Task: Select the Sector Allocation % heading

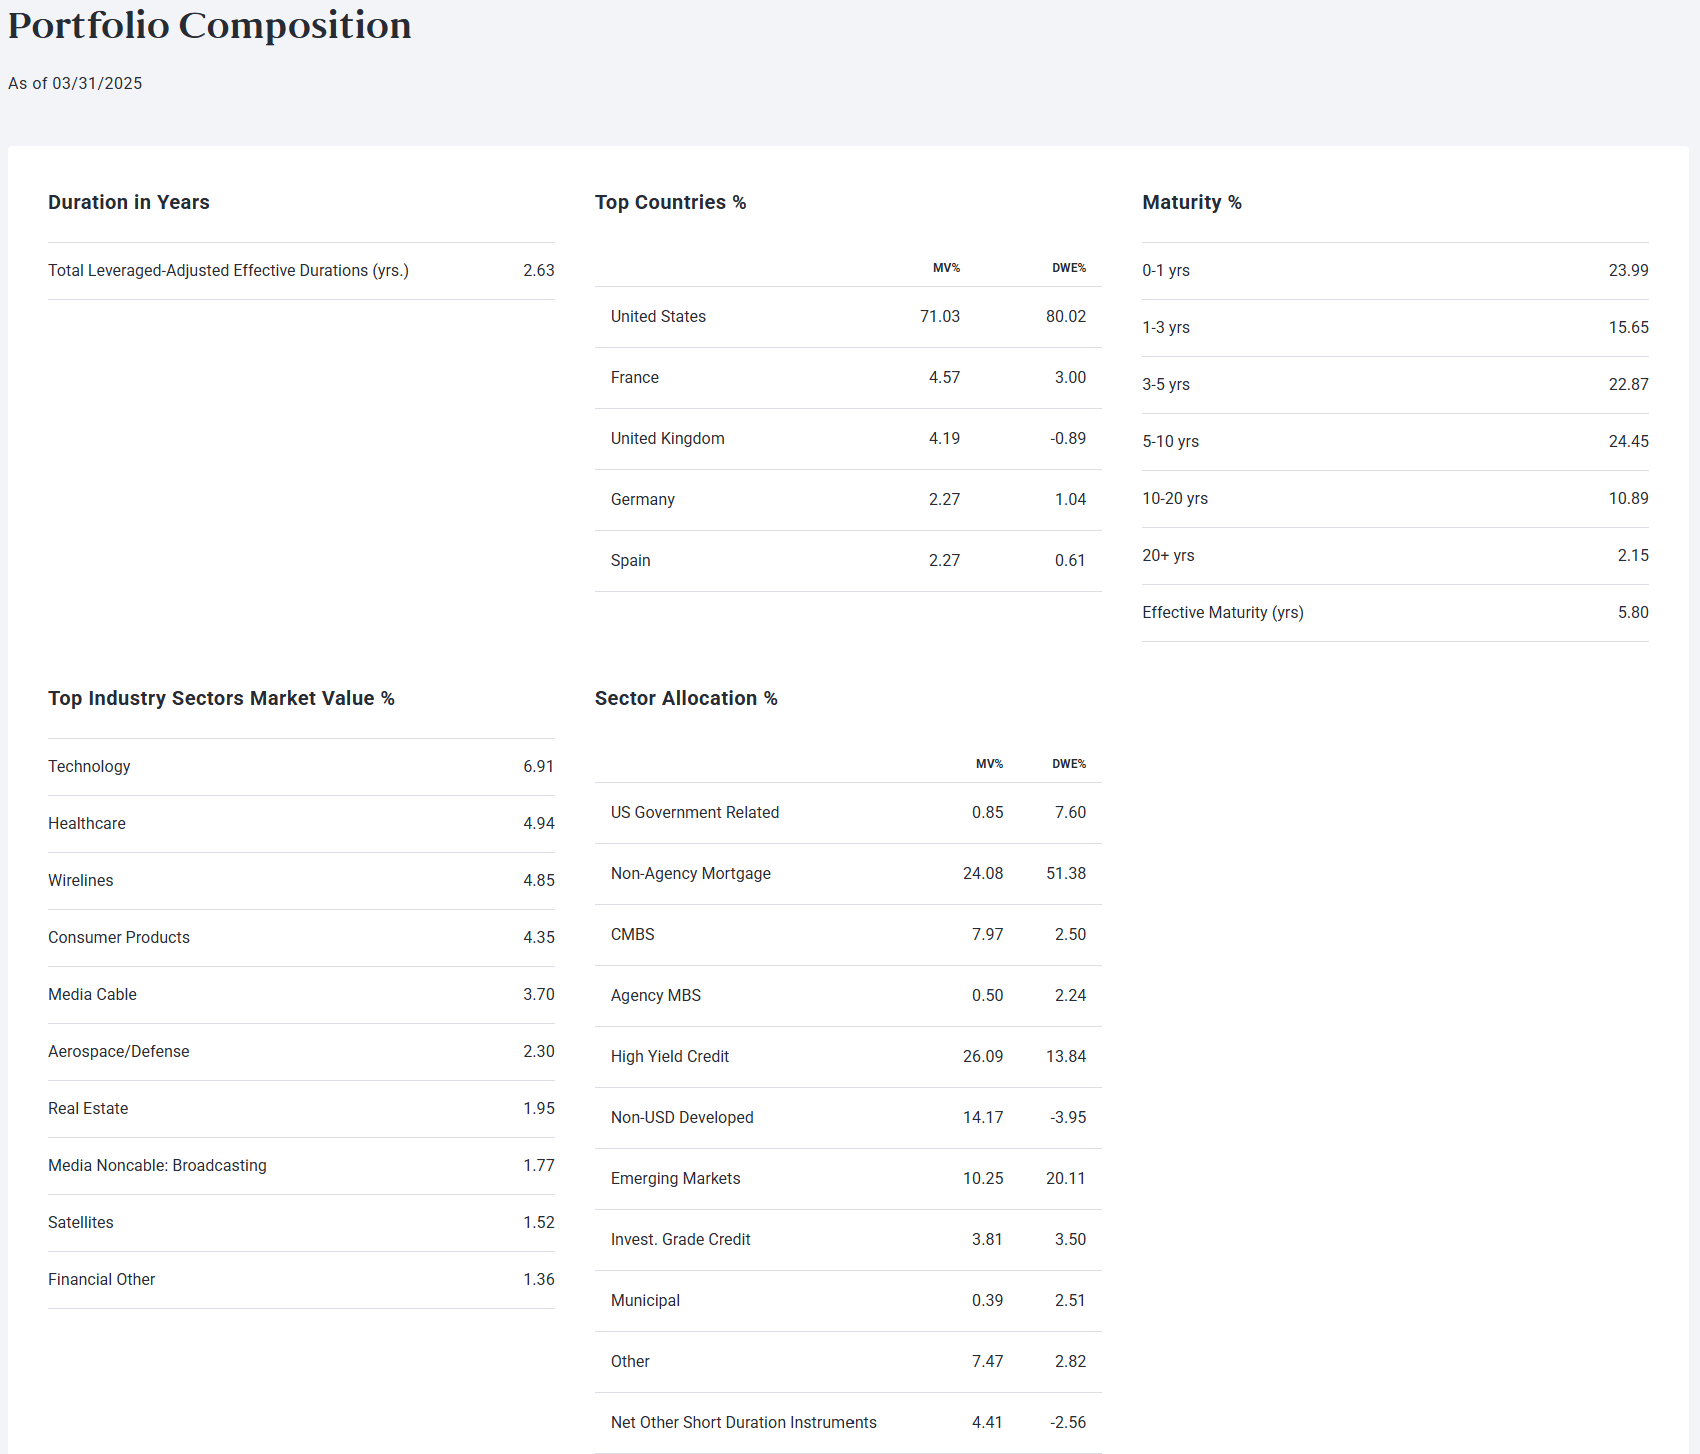Action: [685, 698]
